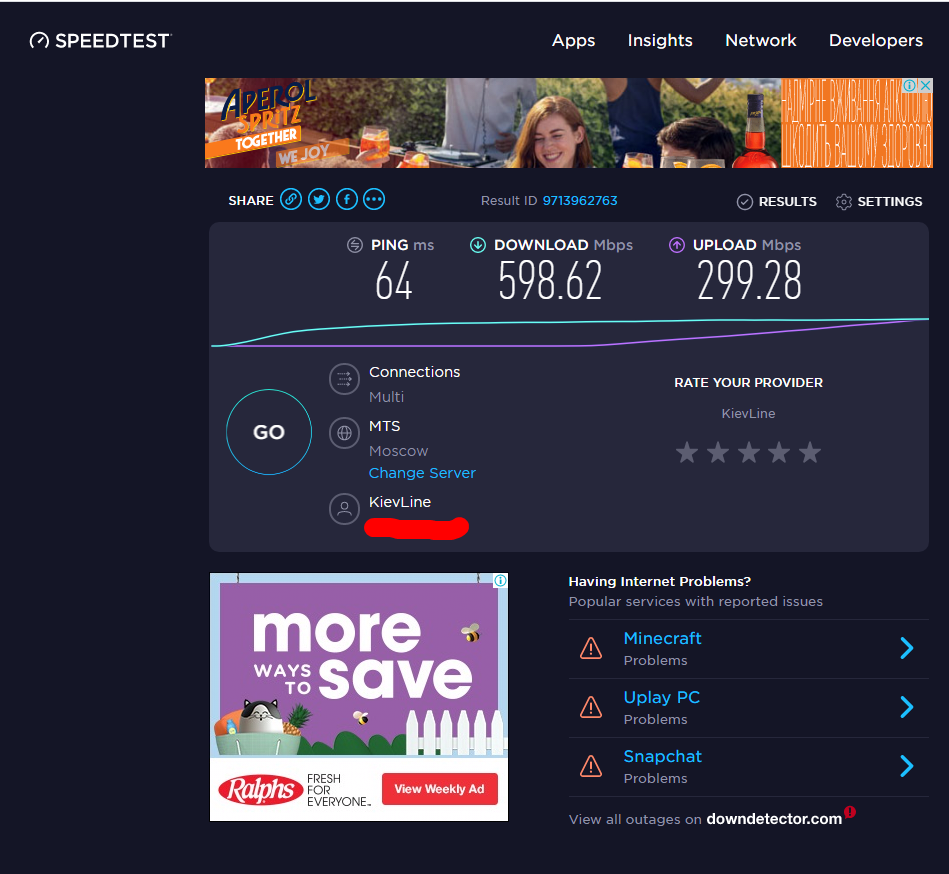
Task: Click KievLine under Rate Your Provider
Action: 748,413
